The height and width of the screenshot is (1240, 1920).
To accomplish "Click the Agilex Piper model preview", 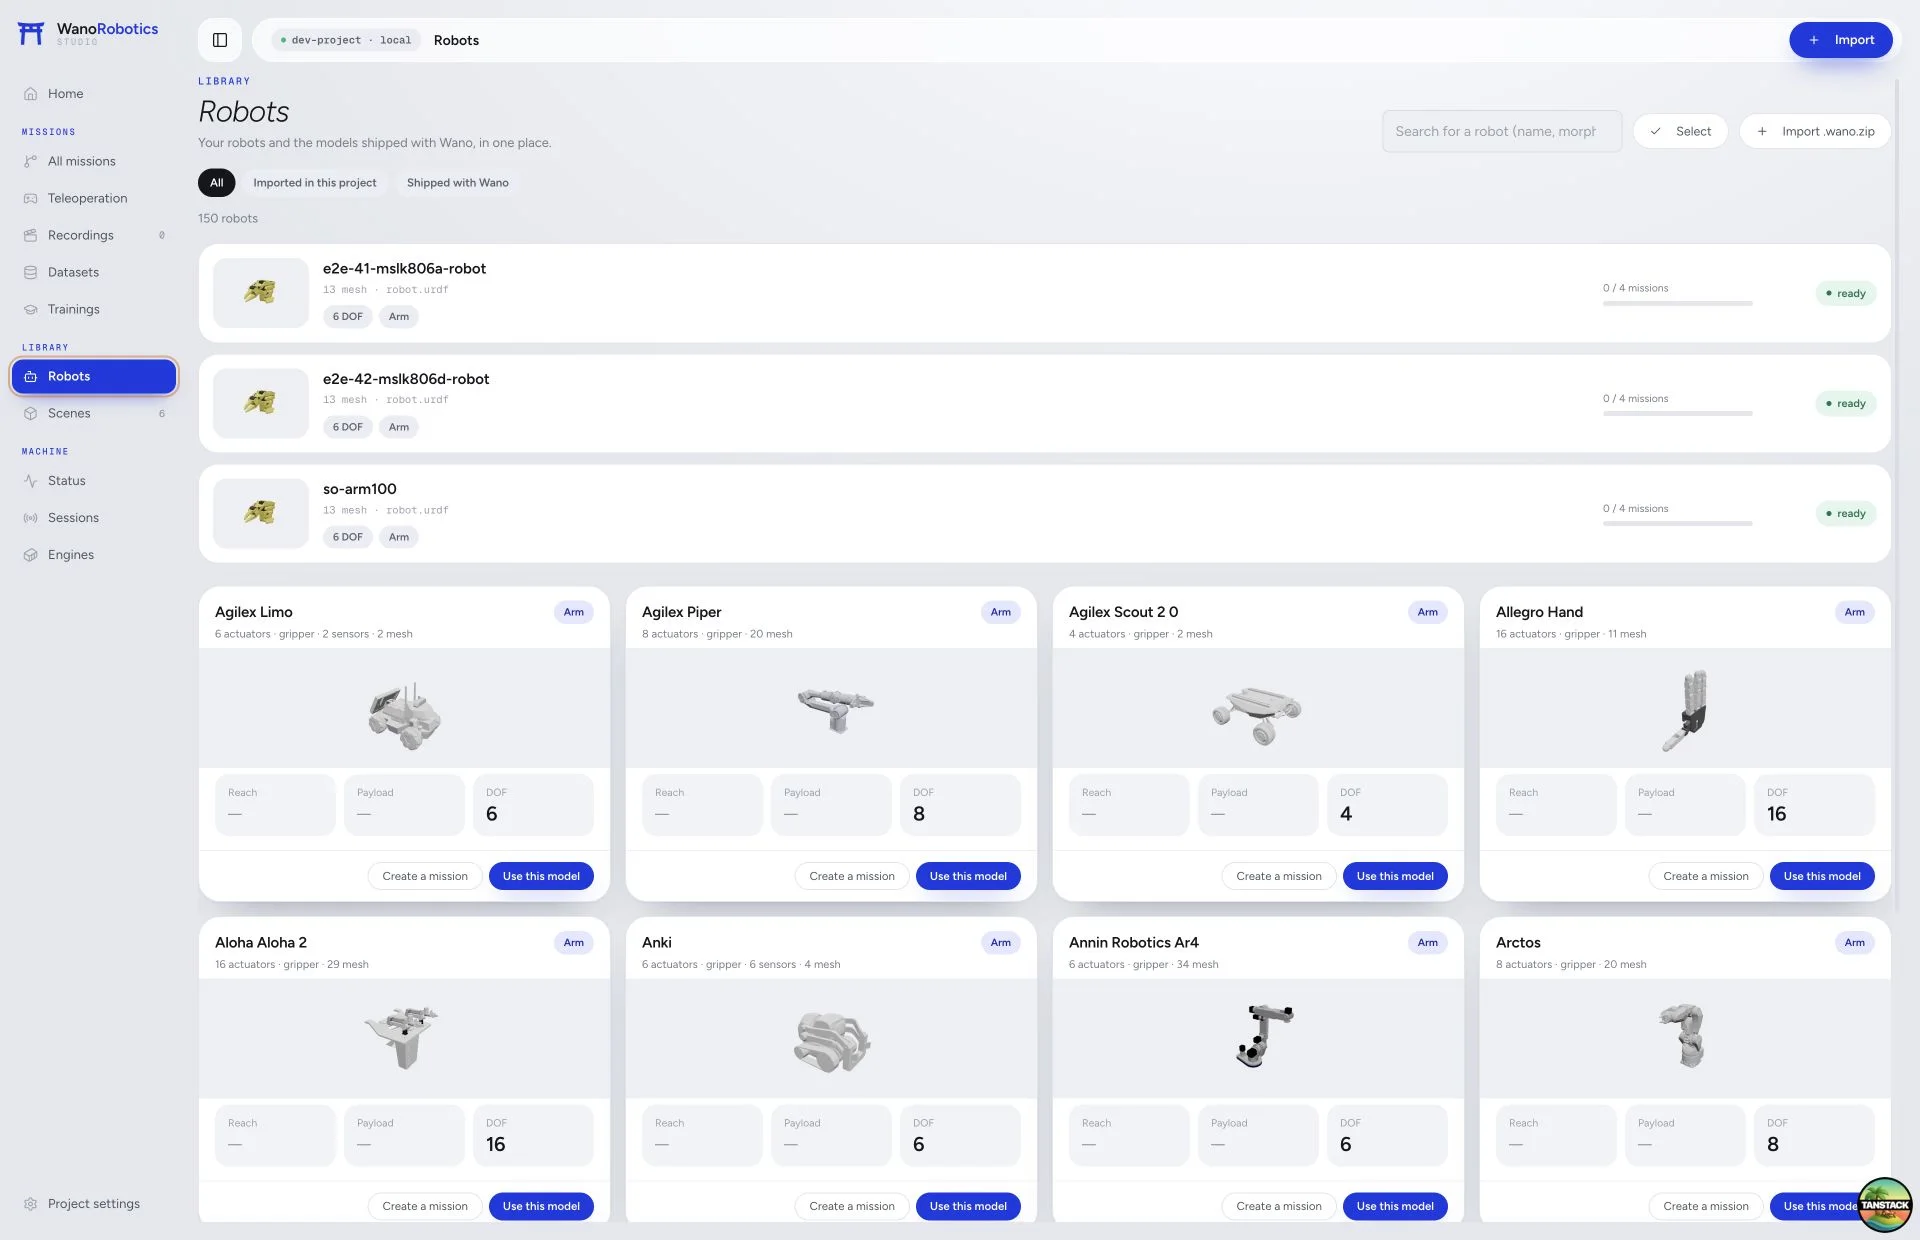I will pos(831,708).
